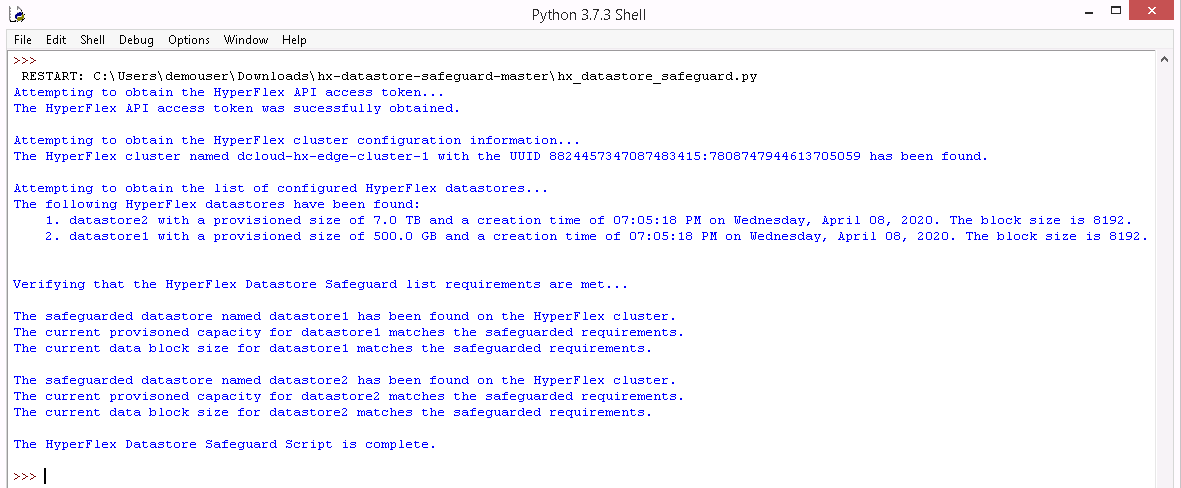Click the datastore1 500.0 GB list entry
This screenshot has height=488, width=1181.
pos(597,236)
